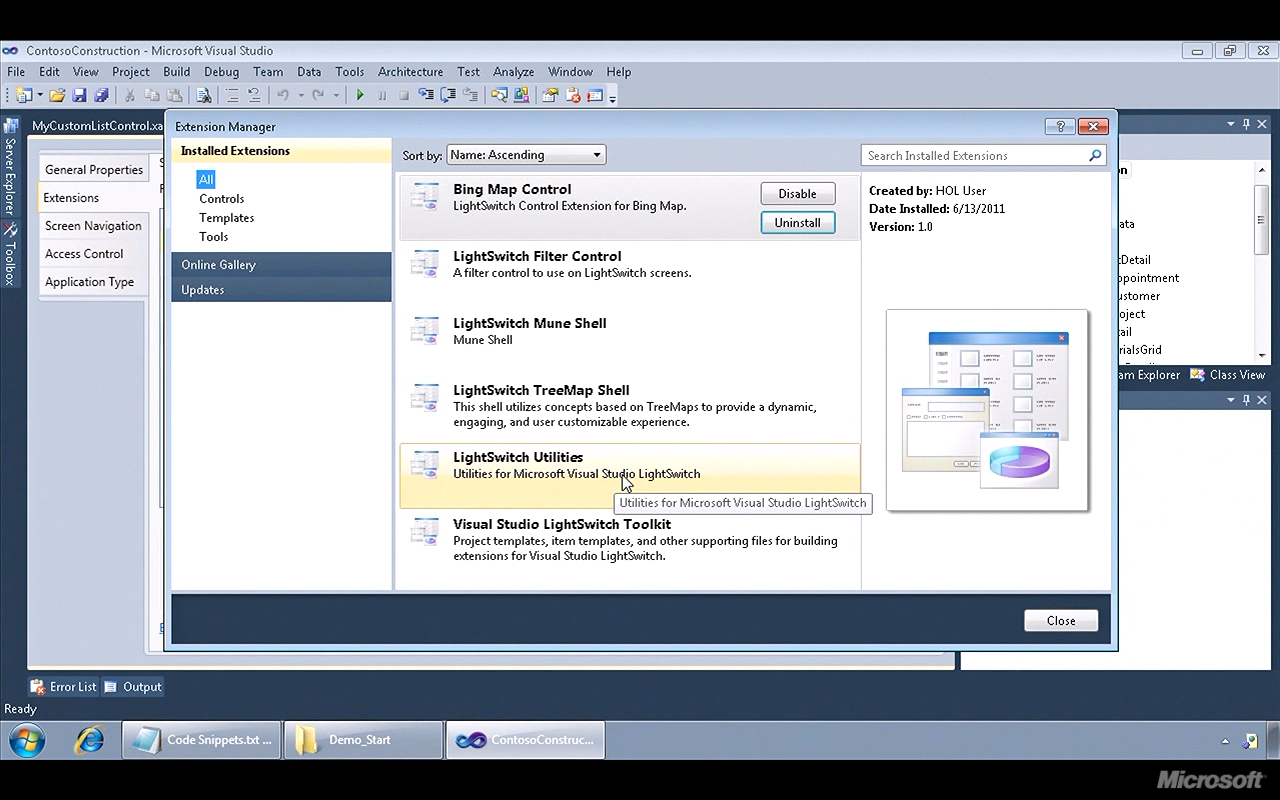Open Internet Explorer from the taskbar
The height and width of the screenshot is (800, 1280).
pyautogui.click(x=90, y=740)
